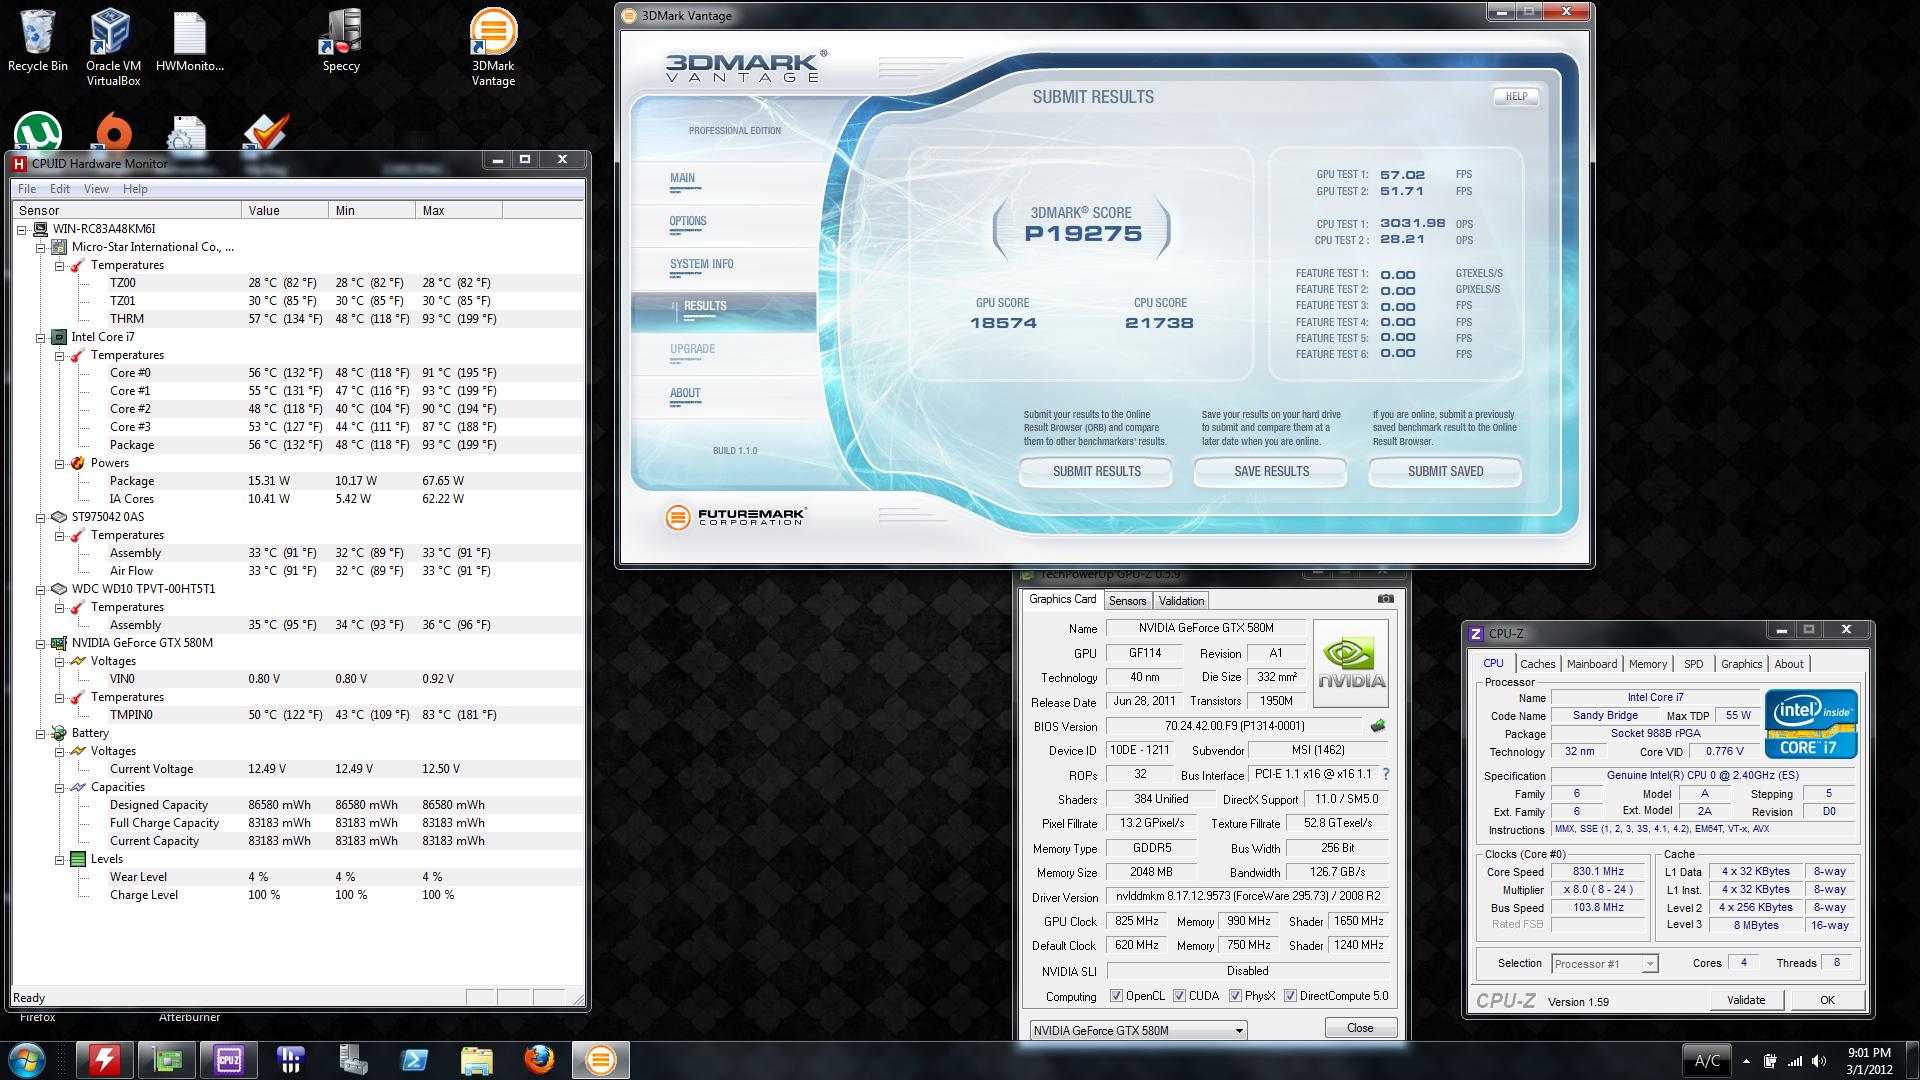Open Windows Explorer folder taskbar icon
The height and width of the screenshot is (1080, 1920).
click(x=477, y=1060)
